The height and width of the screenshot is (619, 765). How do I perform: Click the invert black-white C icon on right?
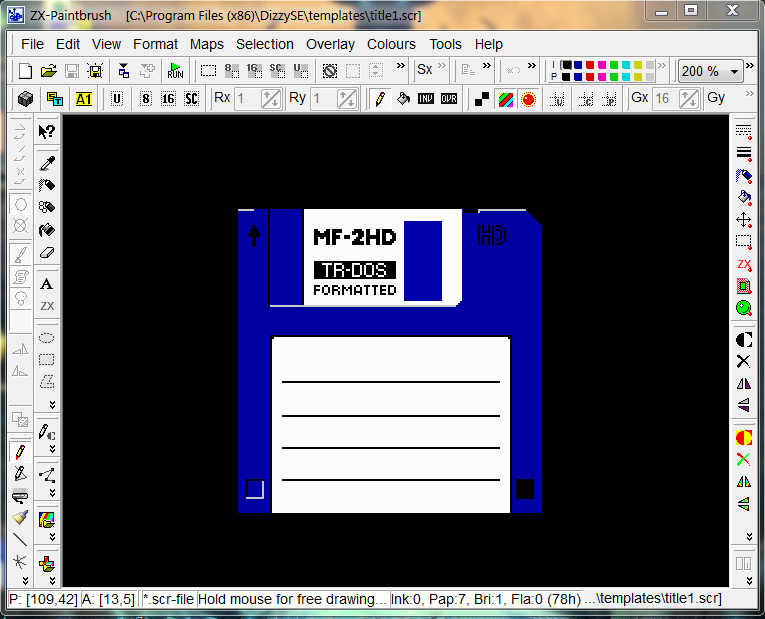tap(744, 339)
